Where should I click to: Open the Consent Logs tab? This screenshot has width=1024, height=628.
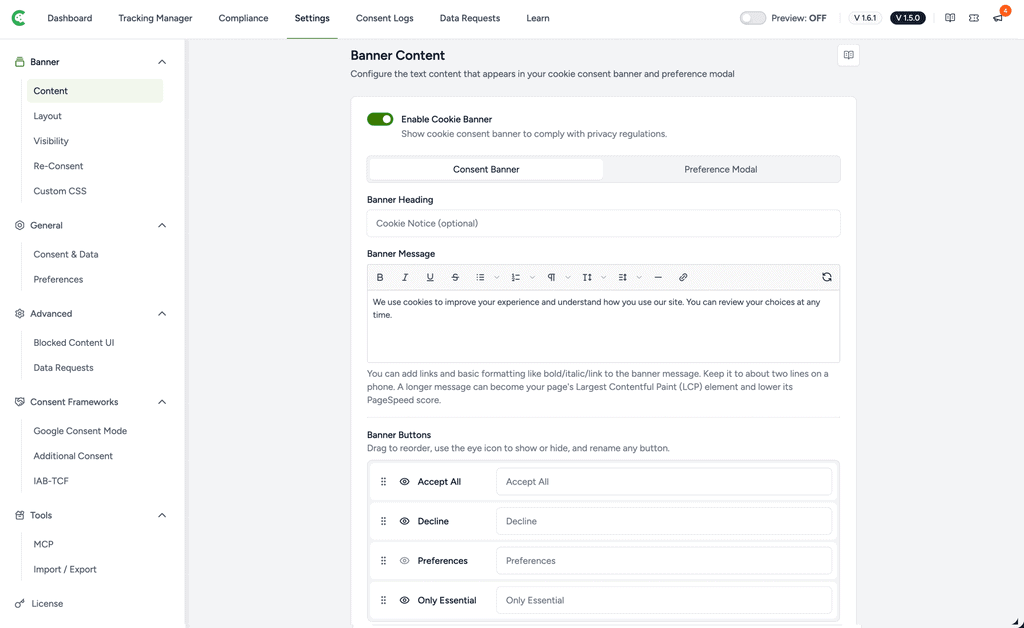click(x=385, y=18)
